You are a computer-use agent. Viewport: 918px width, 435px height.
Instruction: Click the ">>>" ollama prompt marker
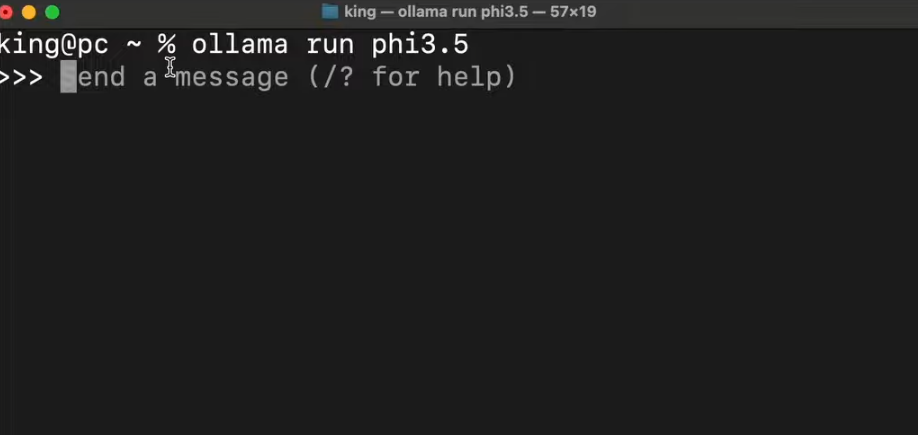[21, 77]
